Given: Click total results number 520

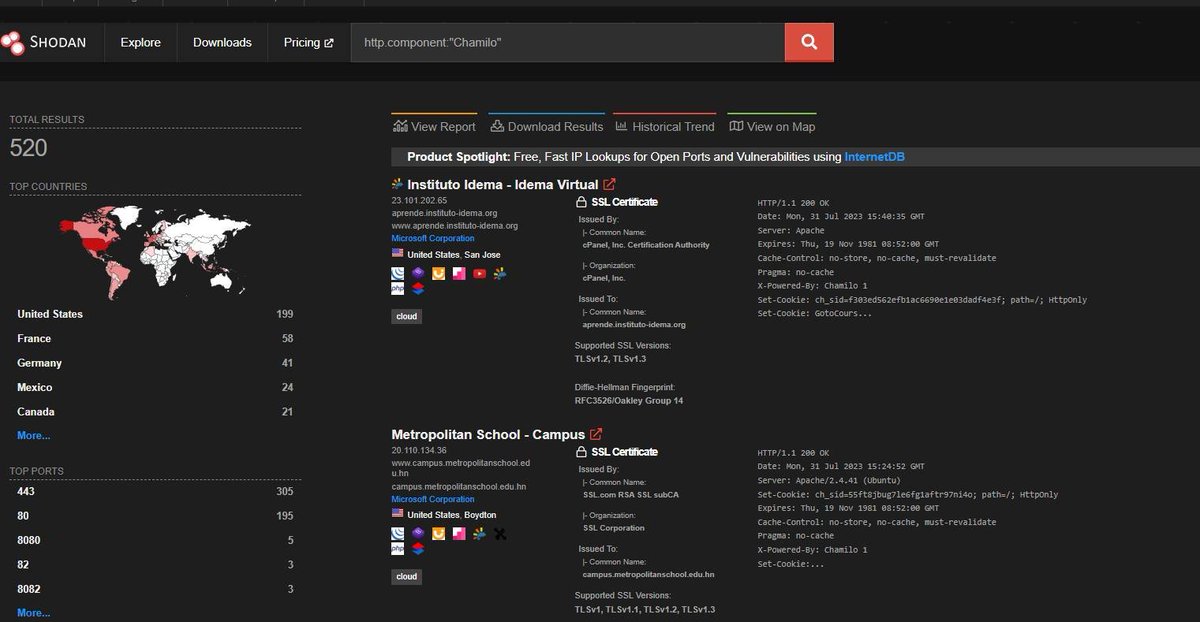Looking at the screenshot, I should 28,148.
